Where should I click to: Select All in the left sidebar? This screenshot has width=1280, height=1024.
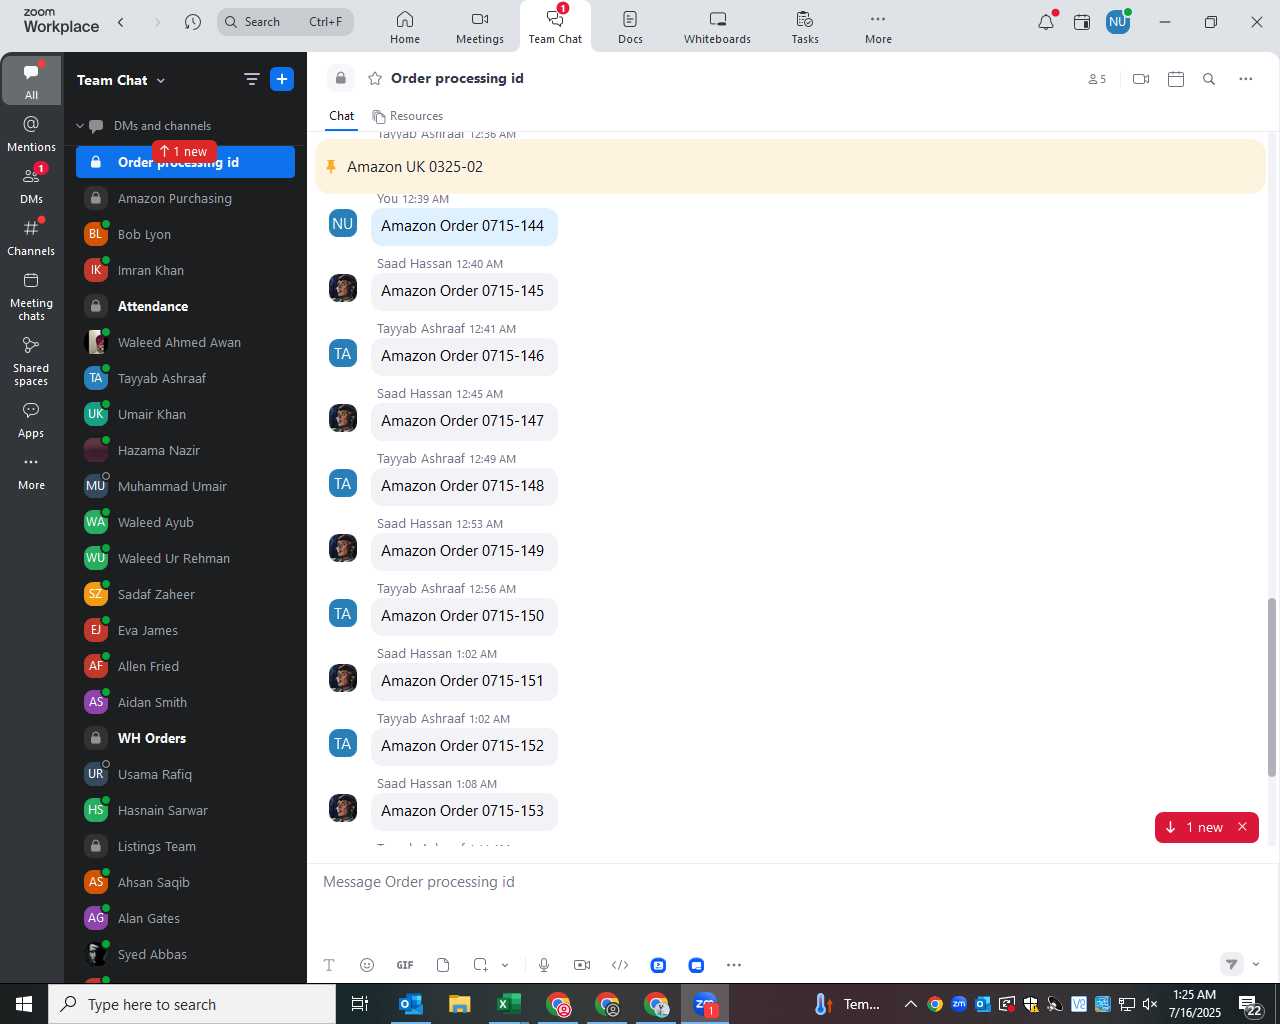31,81
